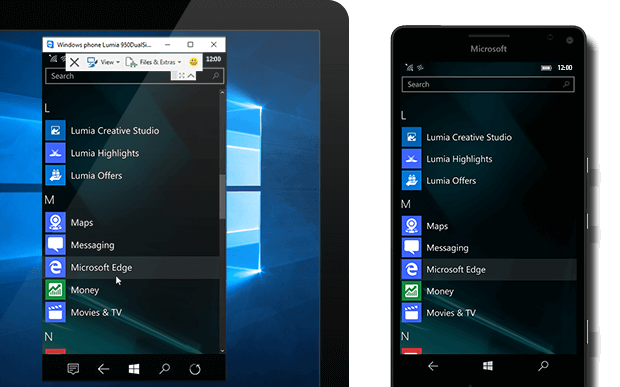Close remote session with toolbar X icon
Screen dimensions: 620x387
tap(74, 62)
